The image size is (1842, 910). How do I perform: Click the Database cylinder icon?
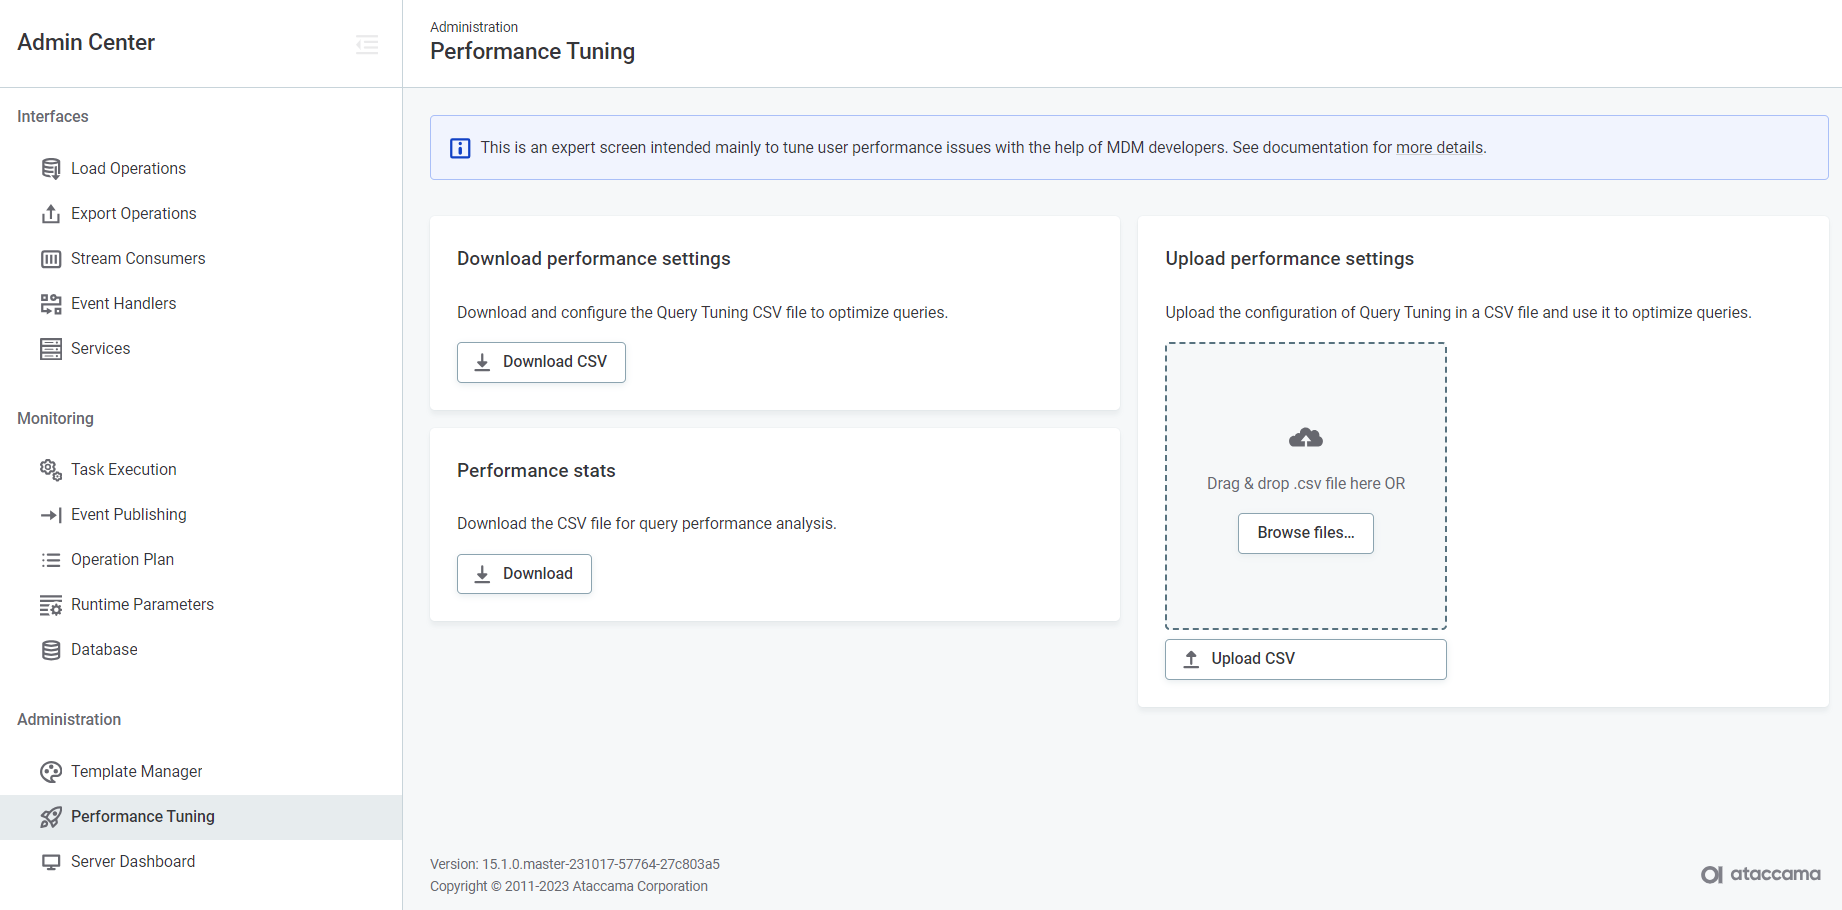(51, 650)
